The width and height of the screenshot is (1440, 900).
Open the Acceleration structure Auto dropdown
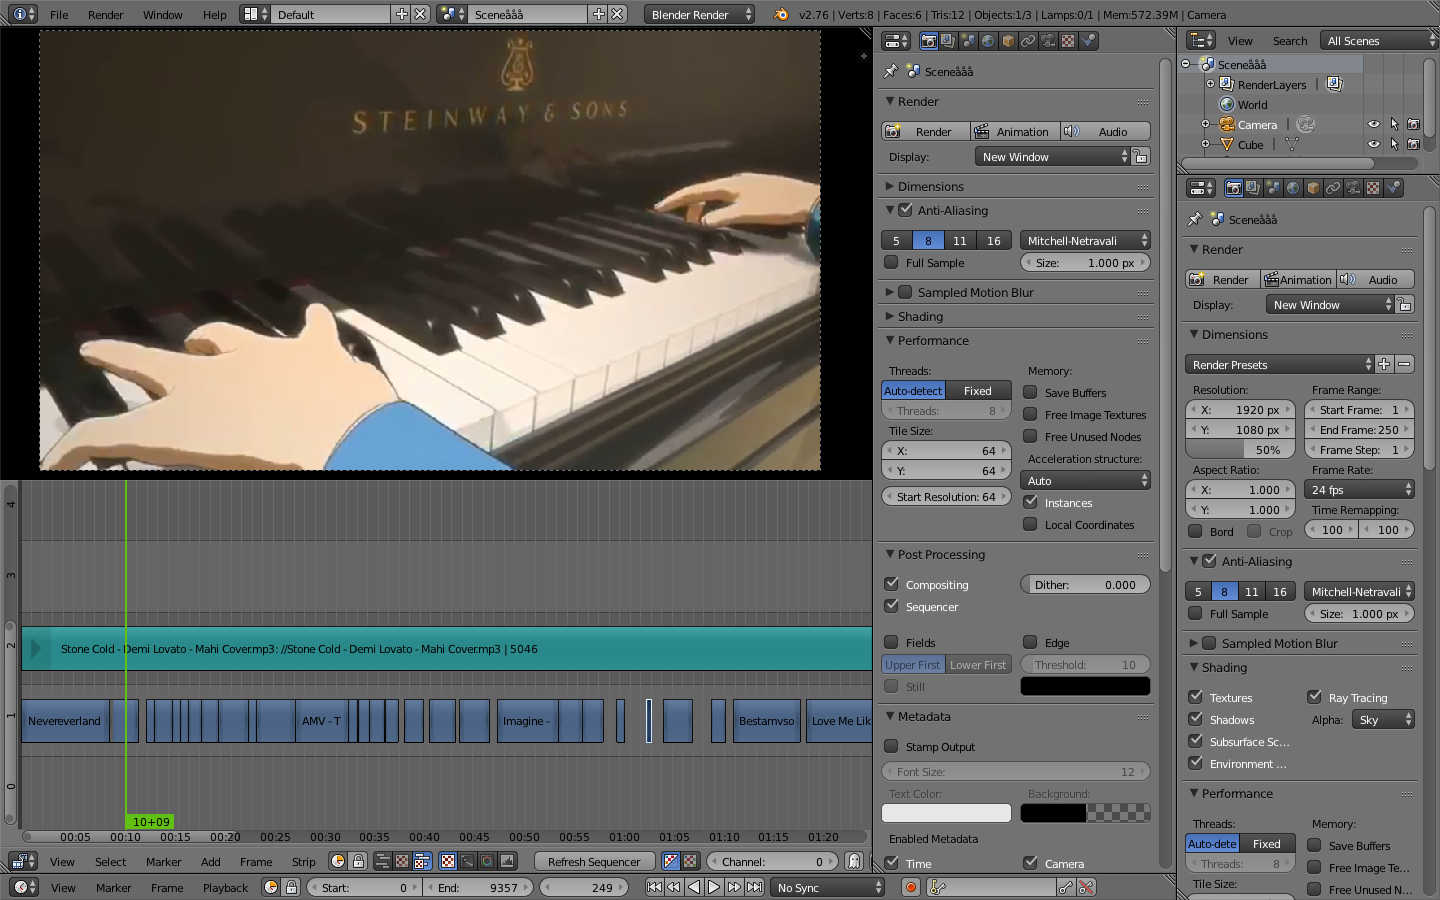tap(1085, 481)
